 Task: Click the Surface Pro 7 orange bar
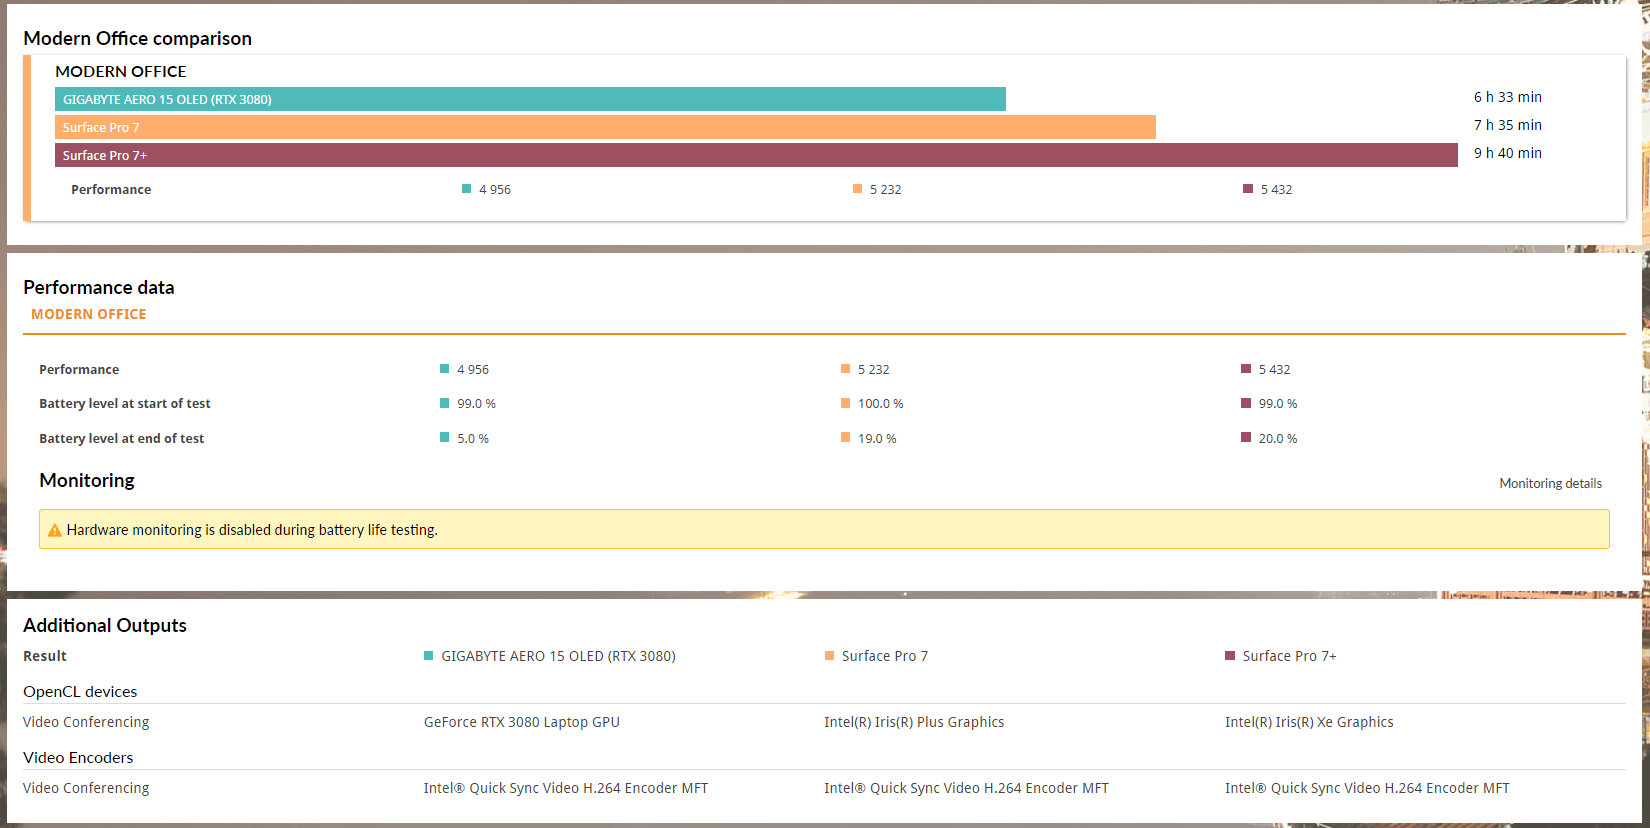coord(605,127)
